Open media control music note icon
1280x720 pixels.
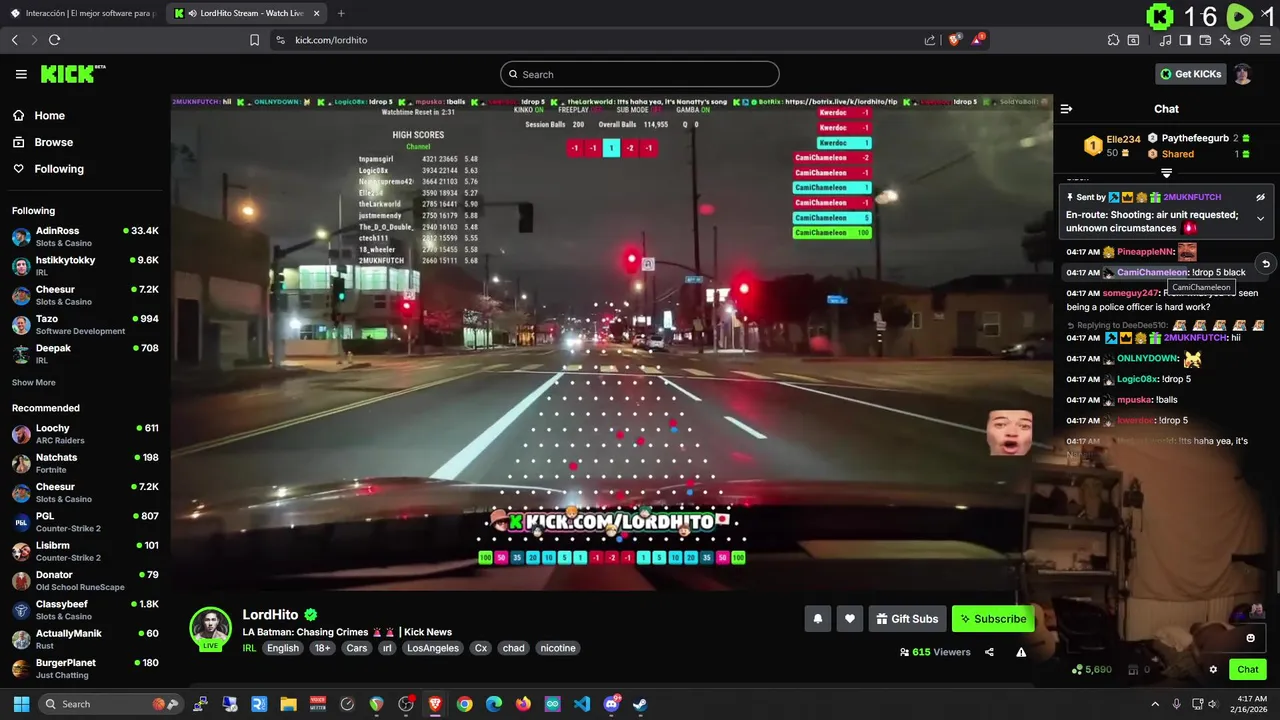[x=1165, y=40]
